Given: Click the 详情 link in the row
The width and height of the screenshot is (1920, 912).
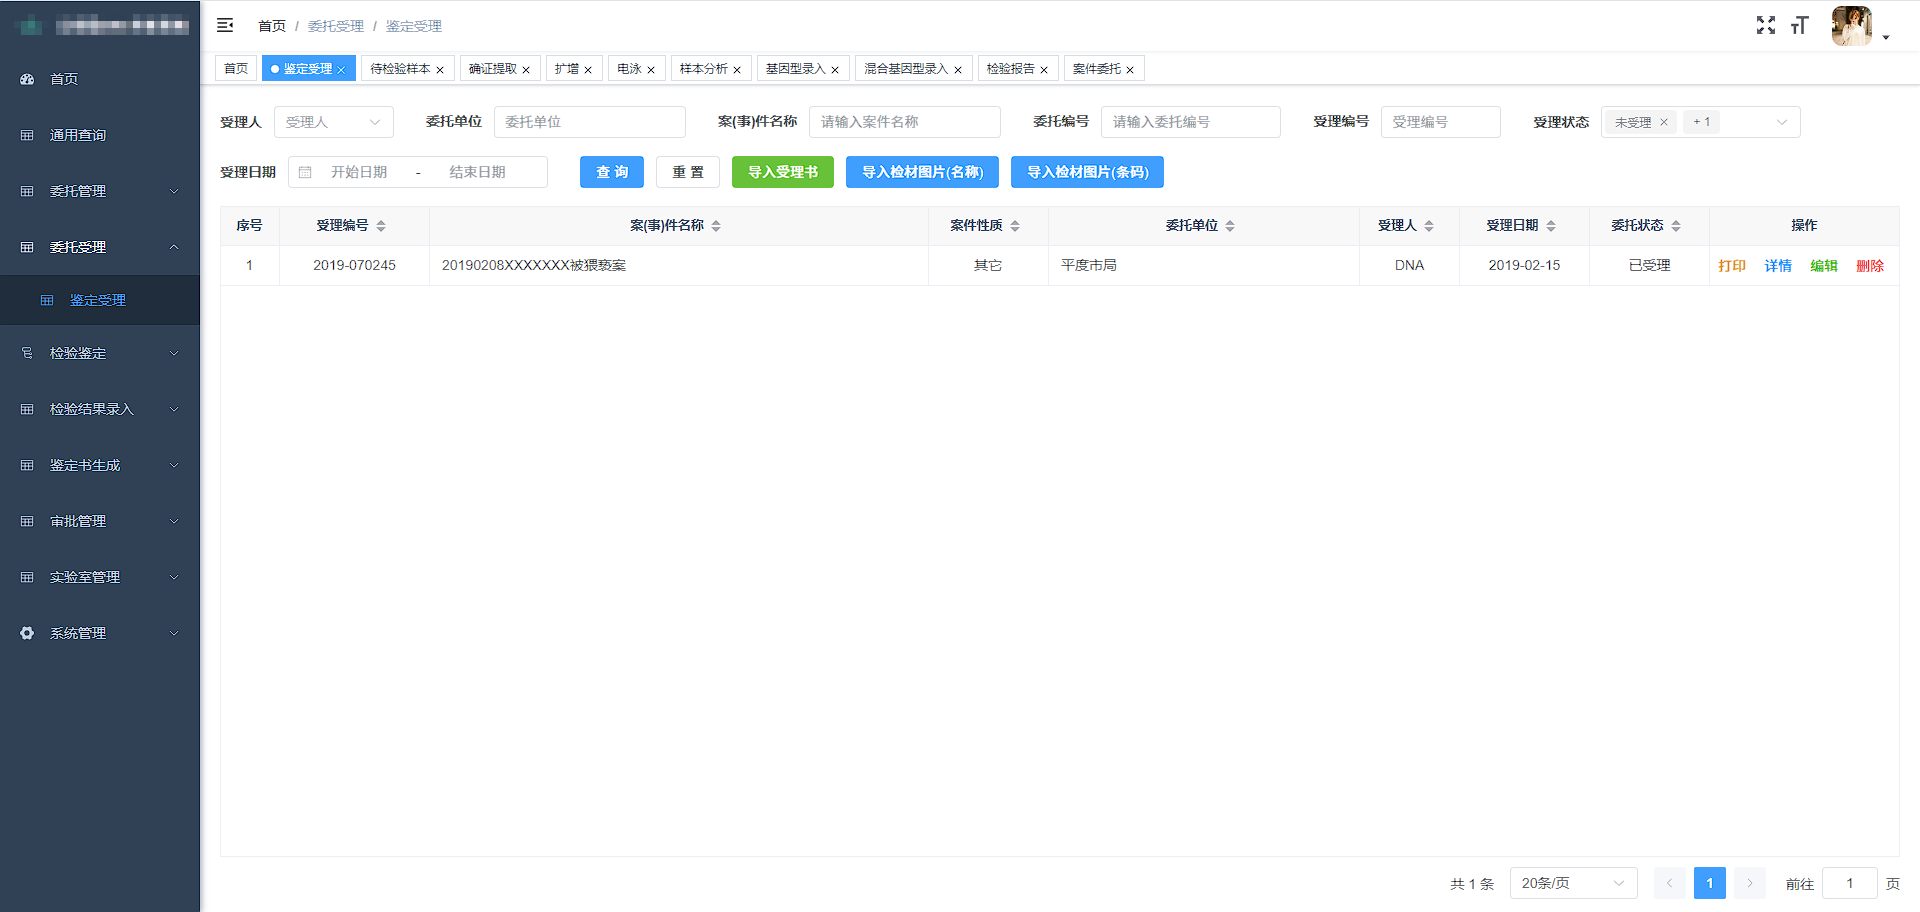Looking at the screenshot, I should (x=1778, y=266).
